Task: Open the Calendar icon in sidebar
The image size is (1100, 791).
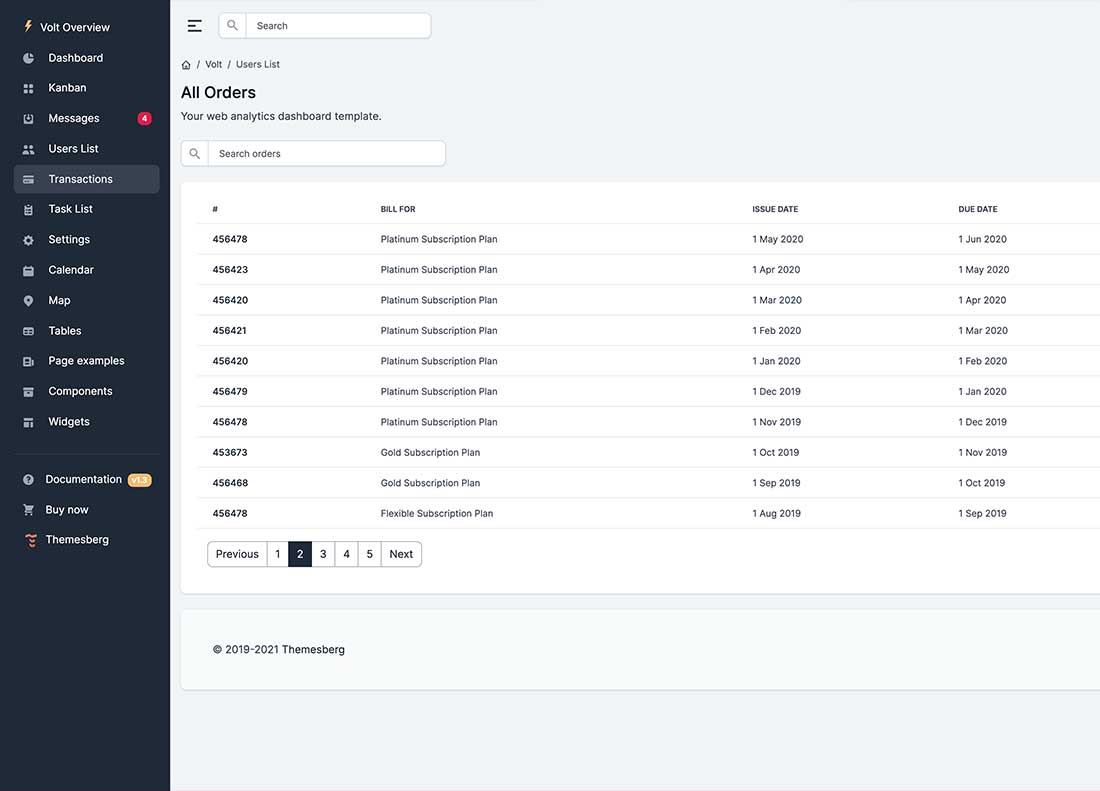Action: tap(27, 269)
